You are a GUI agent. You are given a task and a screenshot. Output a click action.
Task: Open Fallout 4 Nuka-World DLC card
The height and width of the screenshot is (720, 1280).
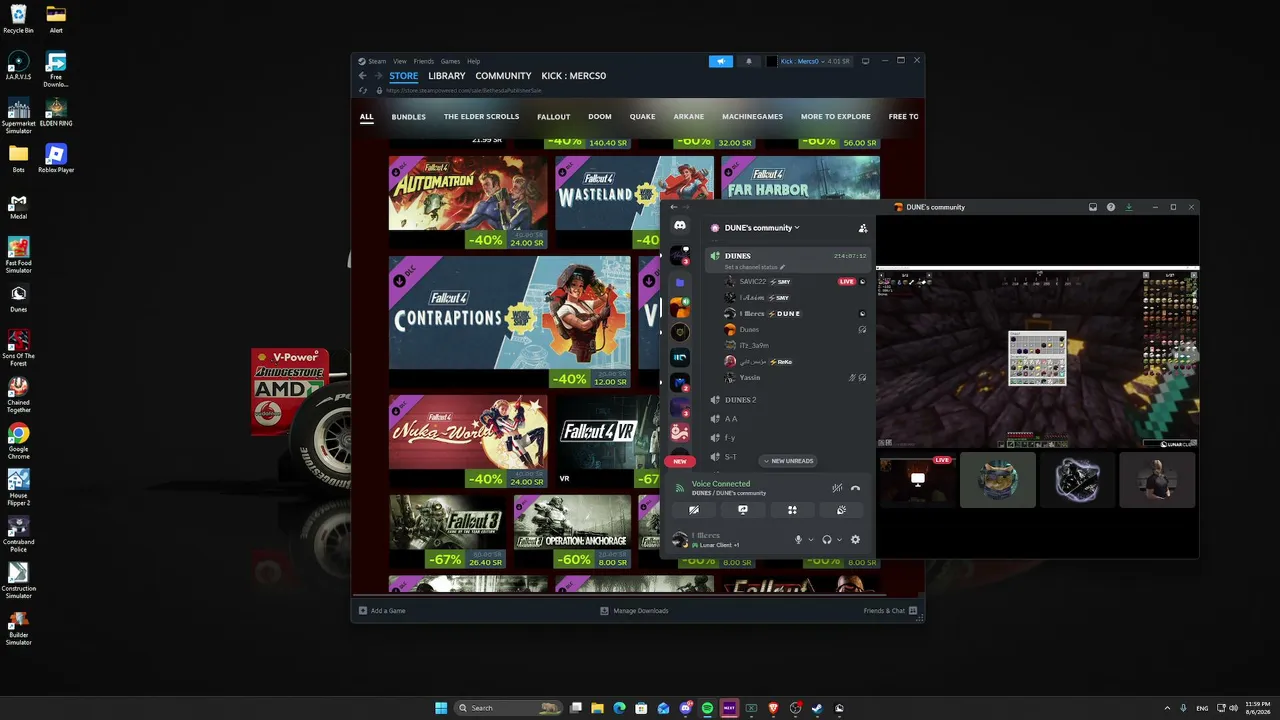pos(468,441)
